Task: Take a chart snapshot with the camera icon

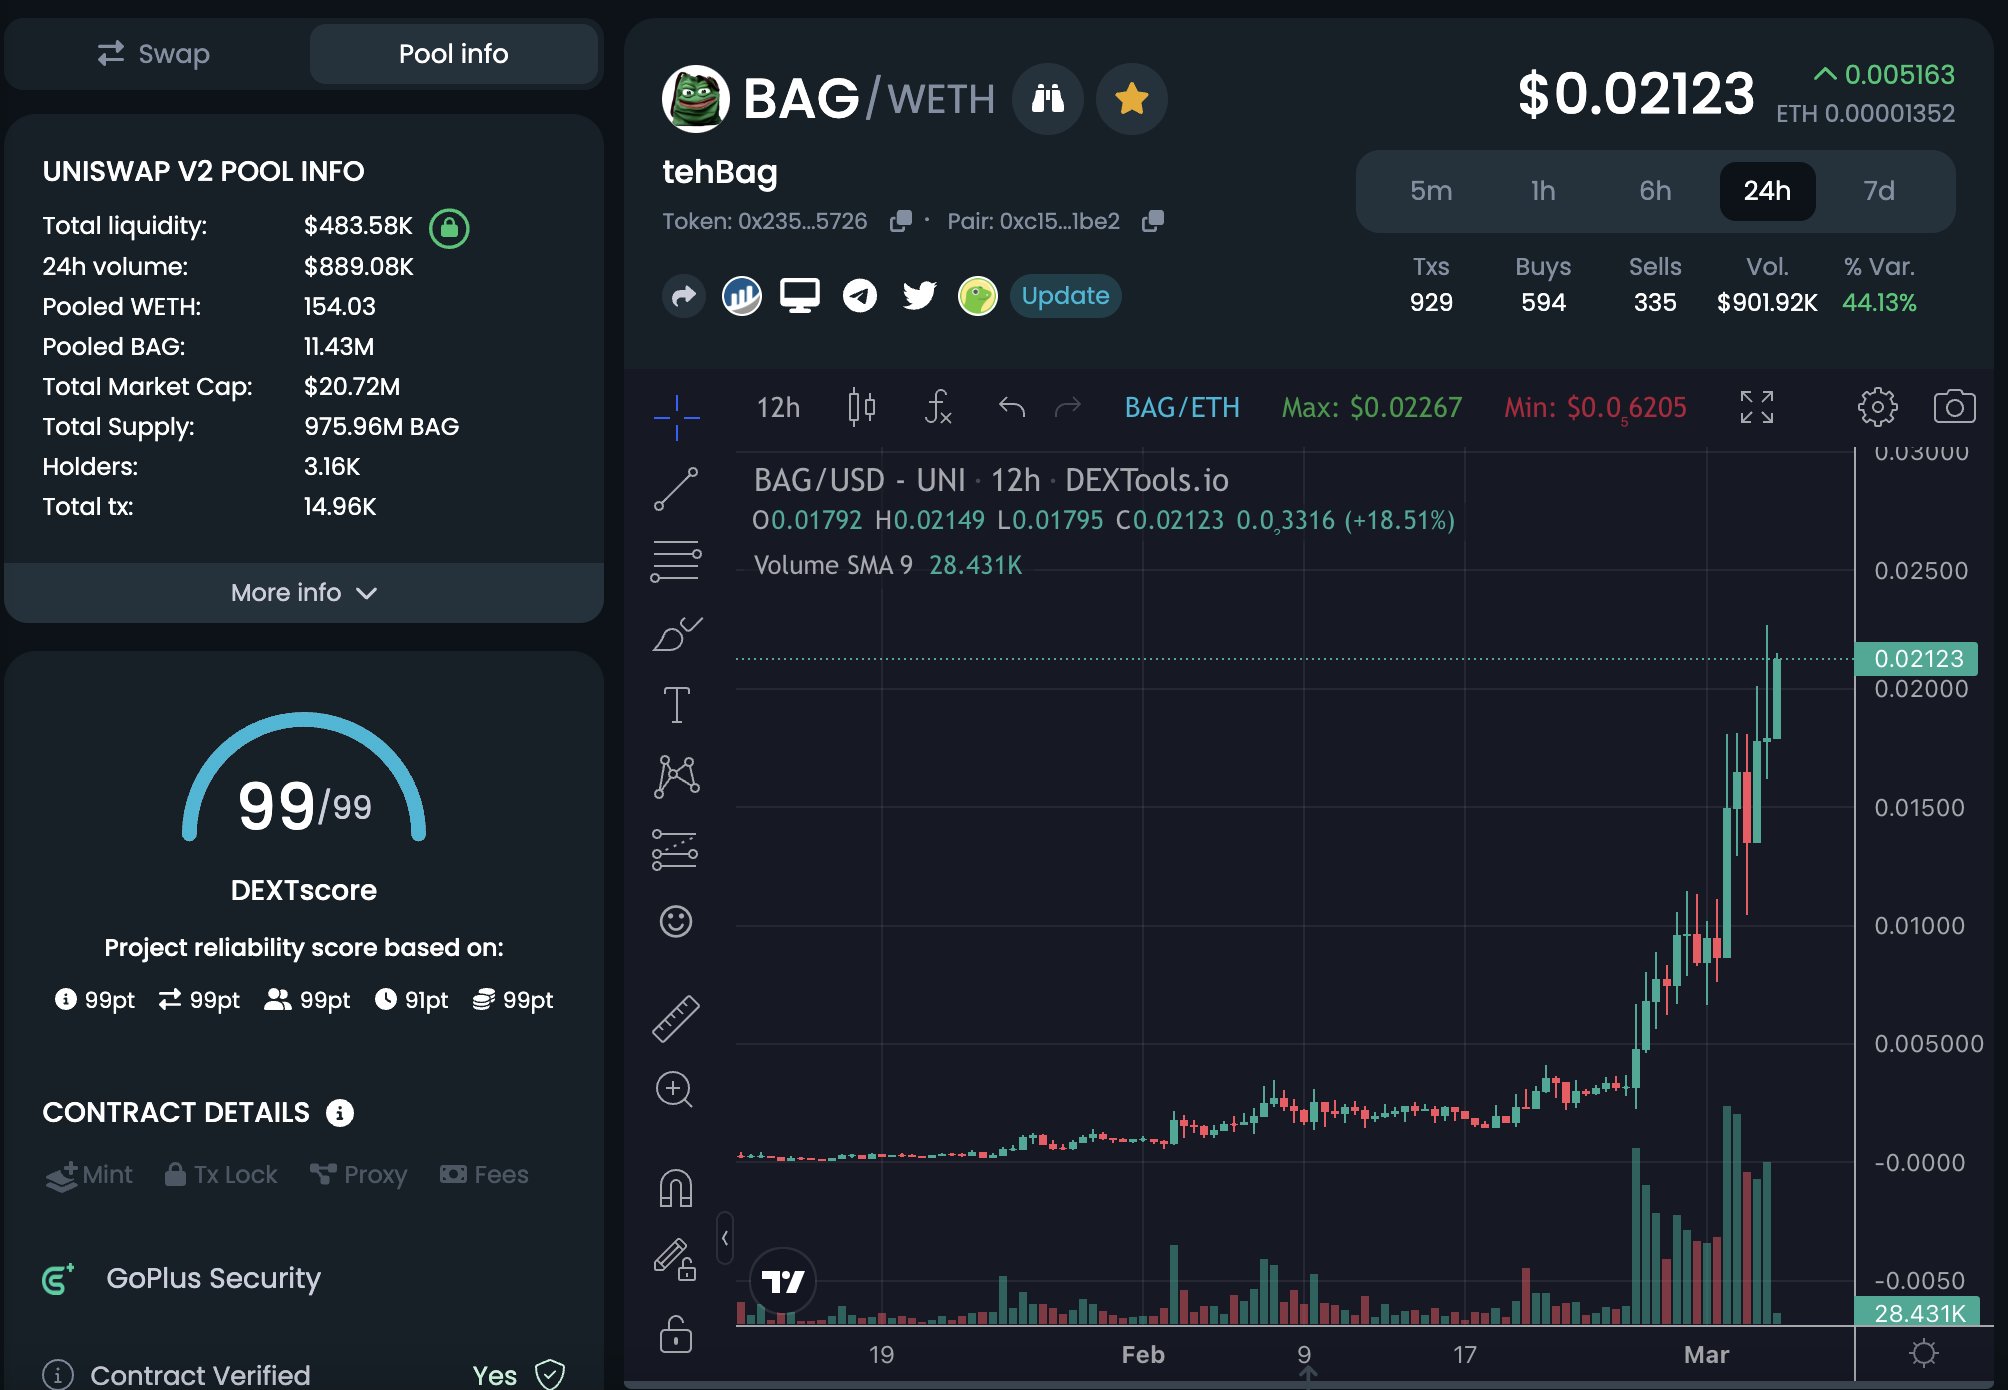Action: [x=1954, y=407]
